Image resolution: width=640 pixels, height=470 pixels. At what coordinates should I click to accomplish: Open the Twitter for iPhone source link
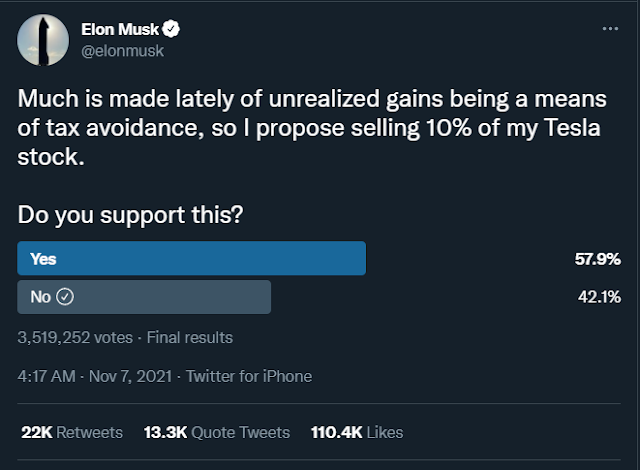coord(249,376)
